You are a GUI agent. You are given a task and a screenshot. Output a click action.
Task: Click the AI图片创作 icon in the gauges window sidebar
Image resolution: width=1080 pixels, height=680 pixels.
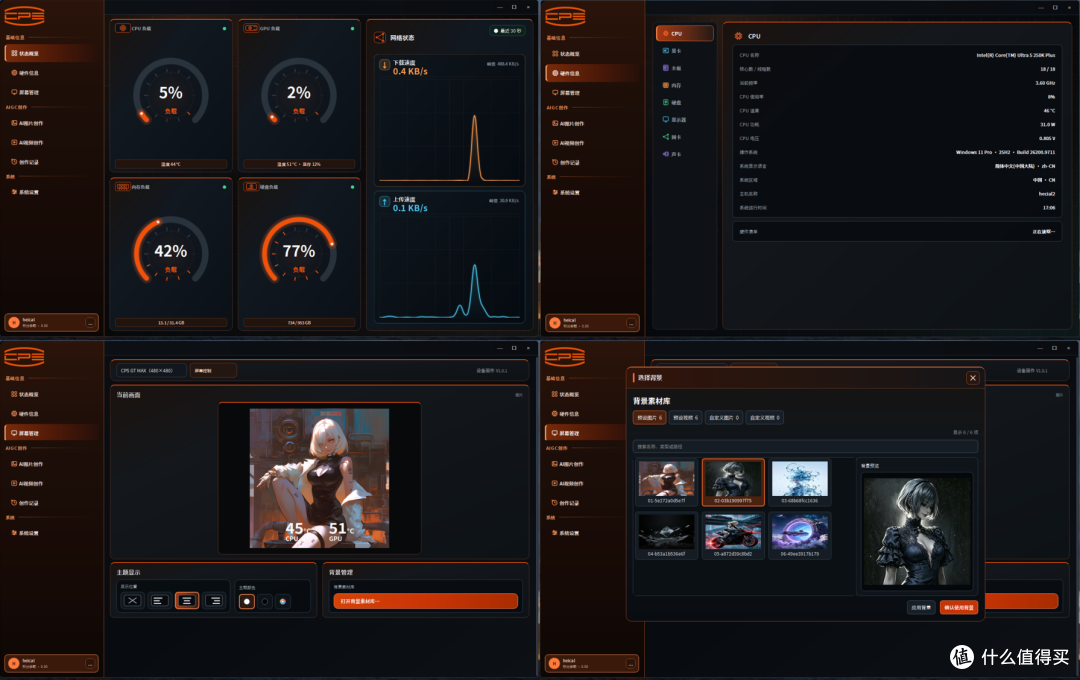coord(14,123)
